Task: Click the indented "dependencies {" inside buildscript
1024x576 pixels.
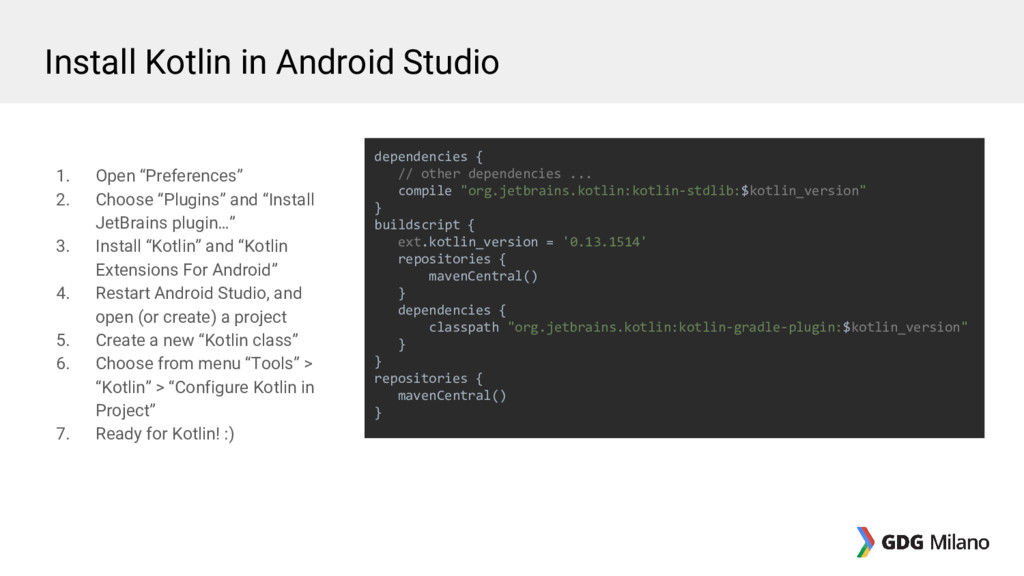Action: tap(451, 310)
